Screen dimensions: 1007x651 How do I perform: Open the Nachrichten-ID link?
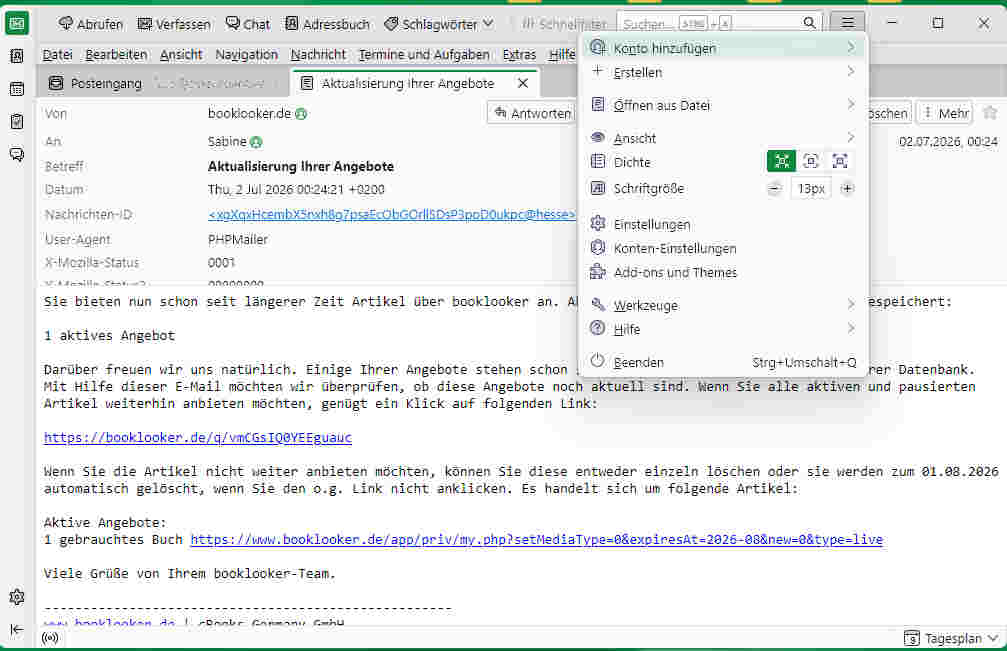pyautogui.click(x=392, y=214)
